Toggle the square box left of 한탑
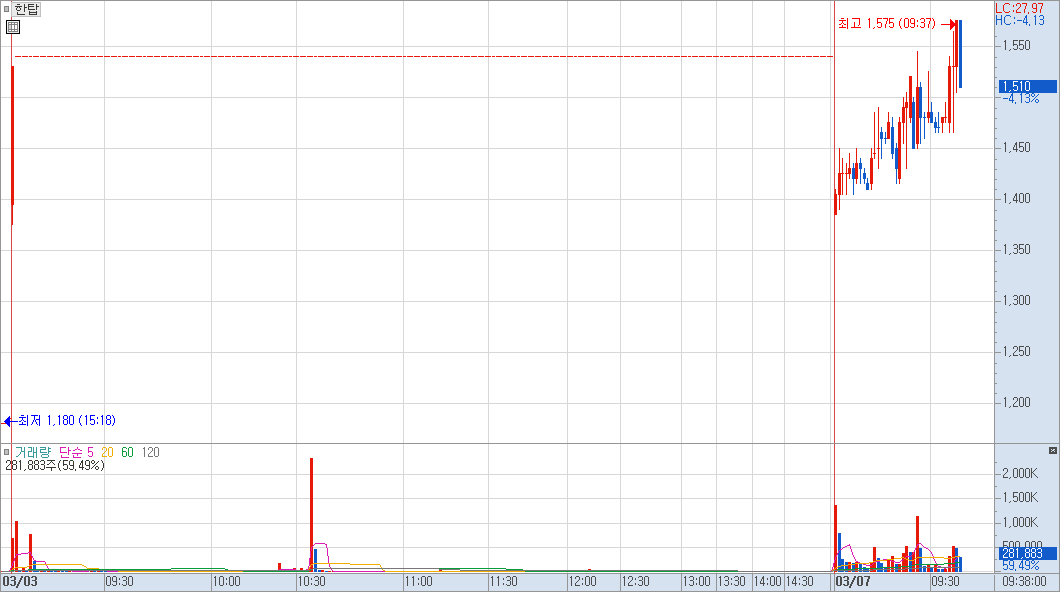1060x592 pixels. click(7, 9)
